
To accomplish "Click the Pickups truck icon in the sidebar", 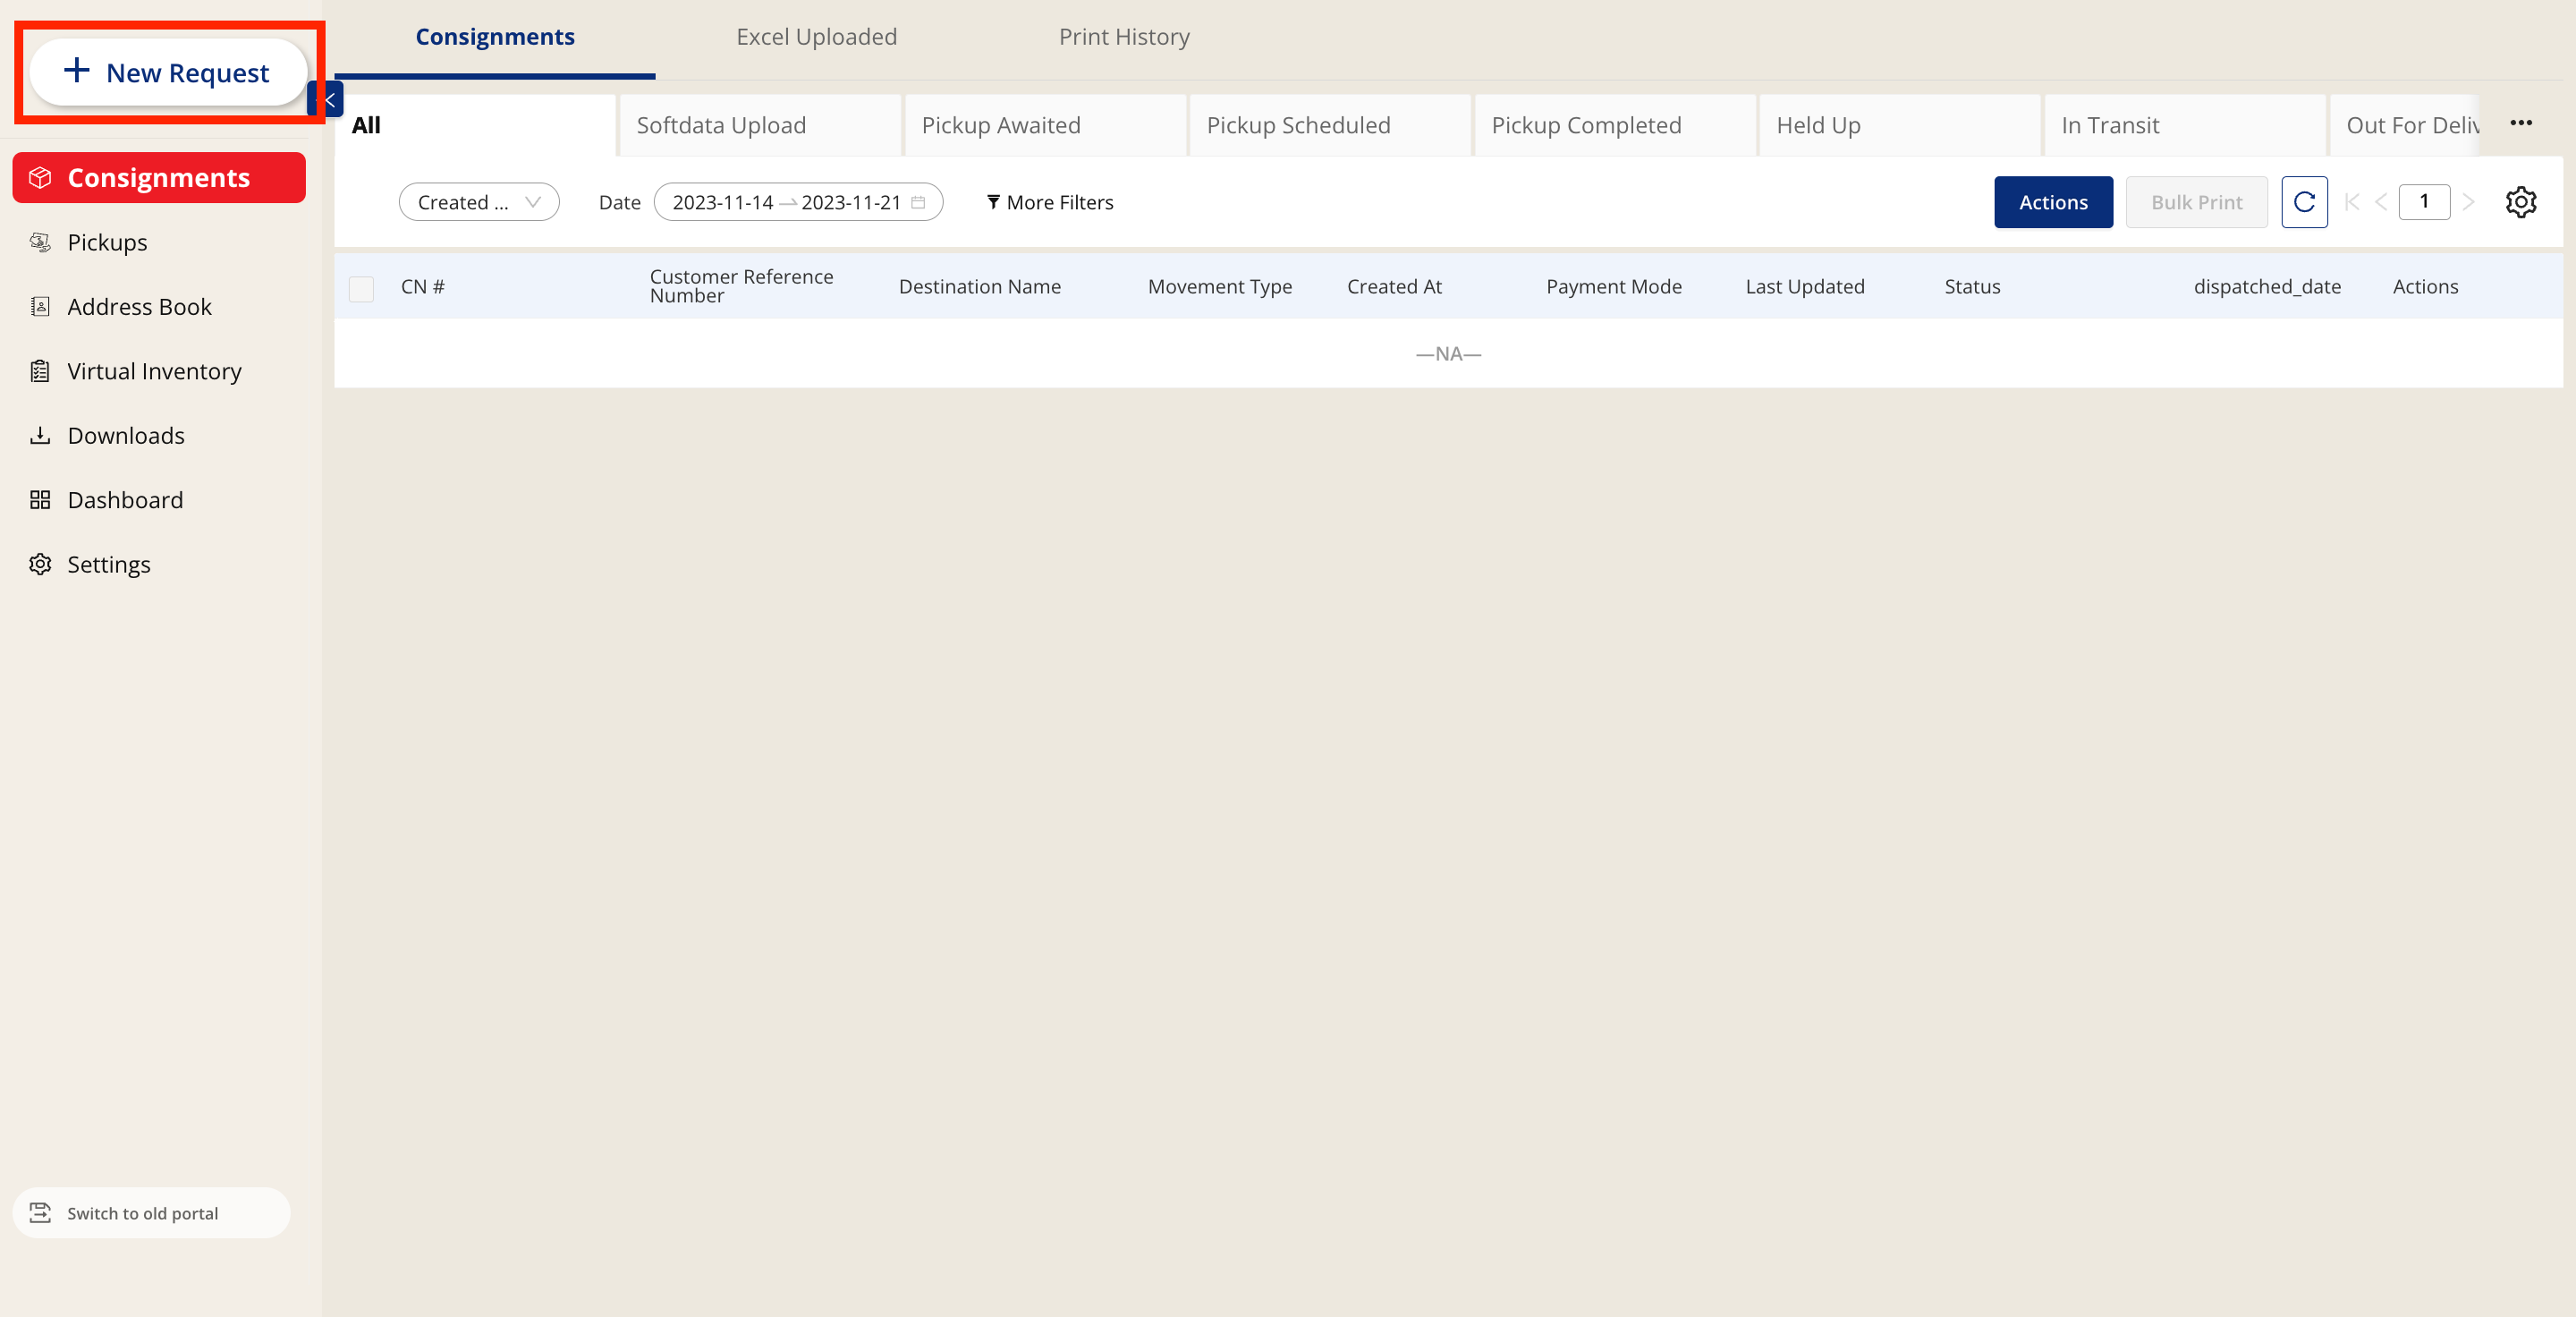I will 40,242.
